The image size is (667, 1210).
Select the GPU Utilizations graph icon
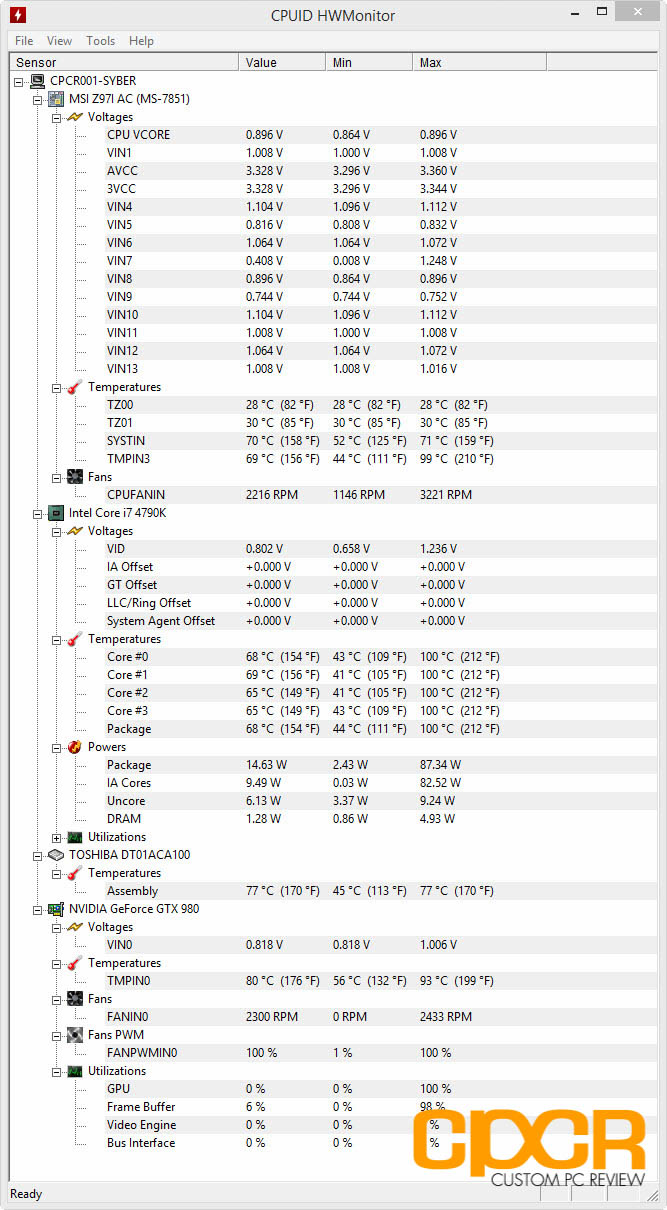click(x=76, y=1071)
